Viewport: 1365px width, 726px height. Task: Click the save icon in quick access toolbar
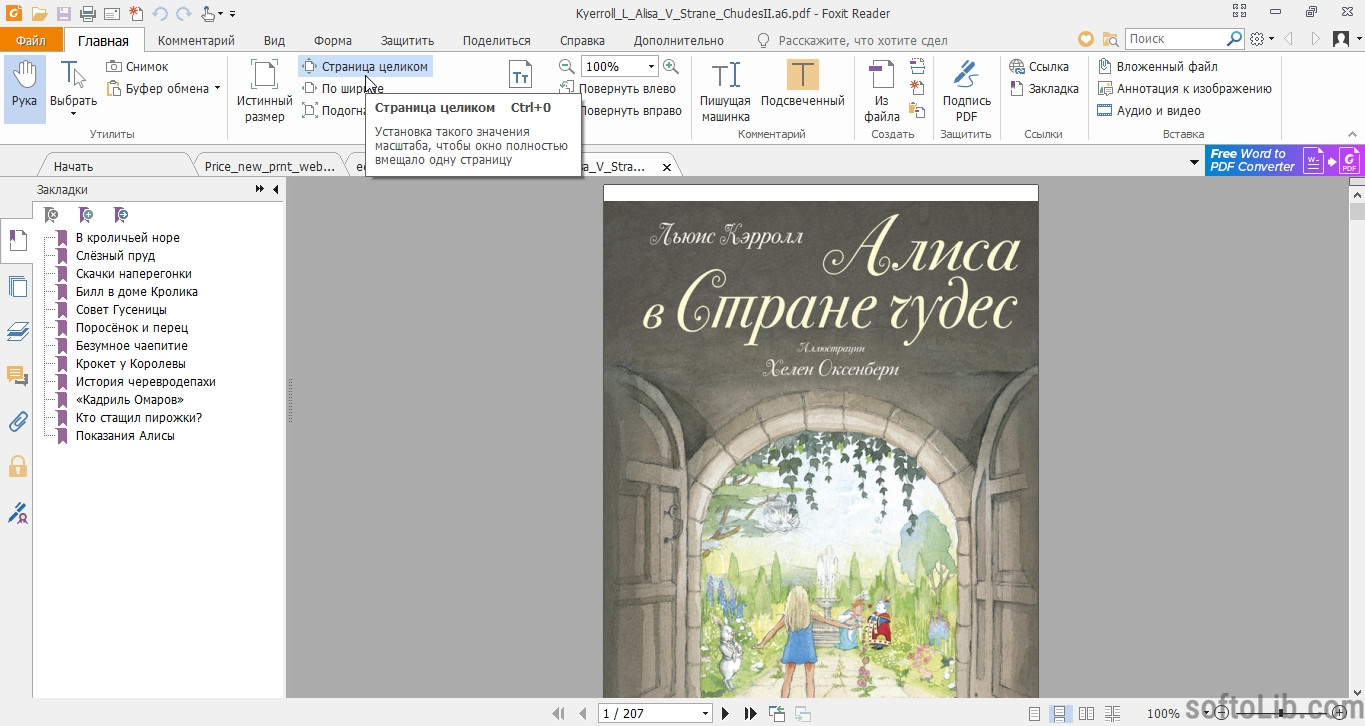(x=64, y=13)
